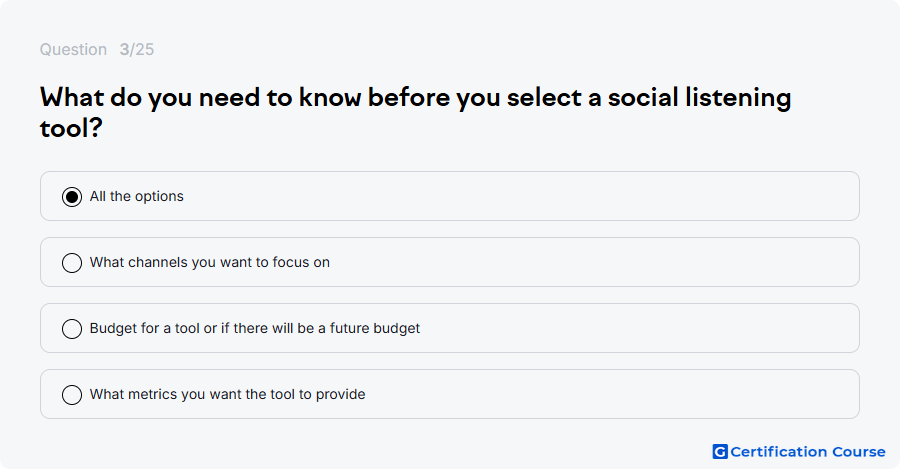The width and height of the screenshot is (900, 469).
Task: Select the 'All the options' radio button
Action: click(72, 197)
